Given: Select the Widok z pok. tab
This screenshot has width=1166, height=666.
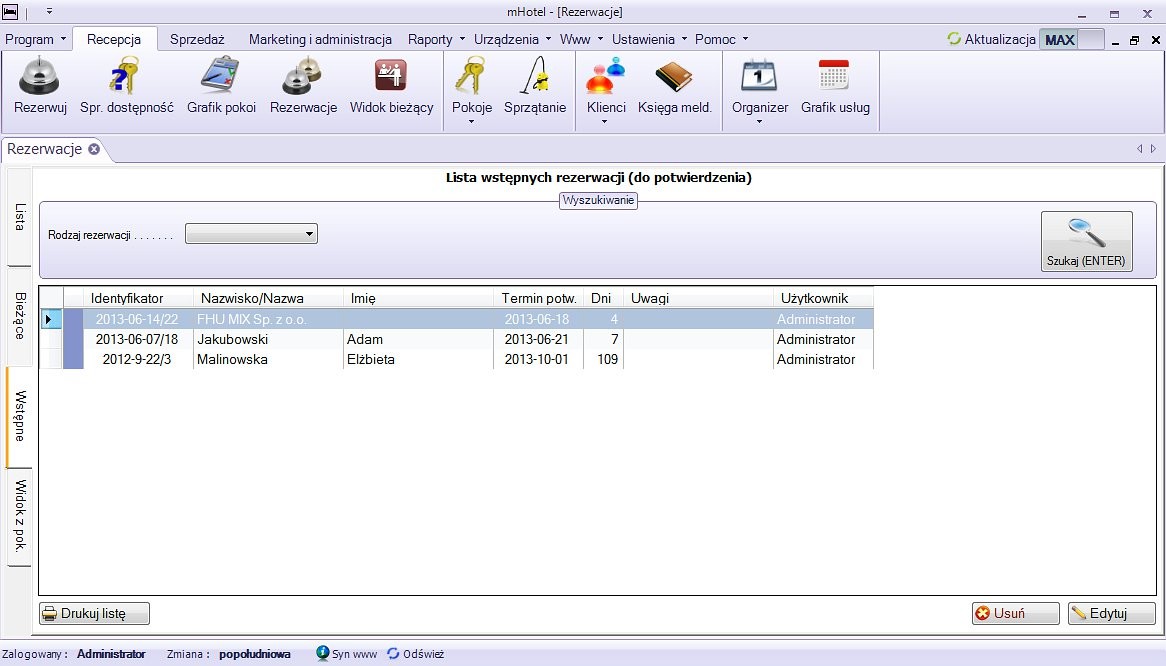Looking at the screenshot, I should (19, 516).
